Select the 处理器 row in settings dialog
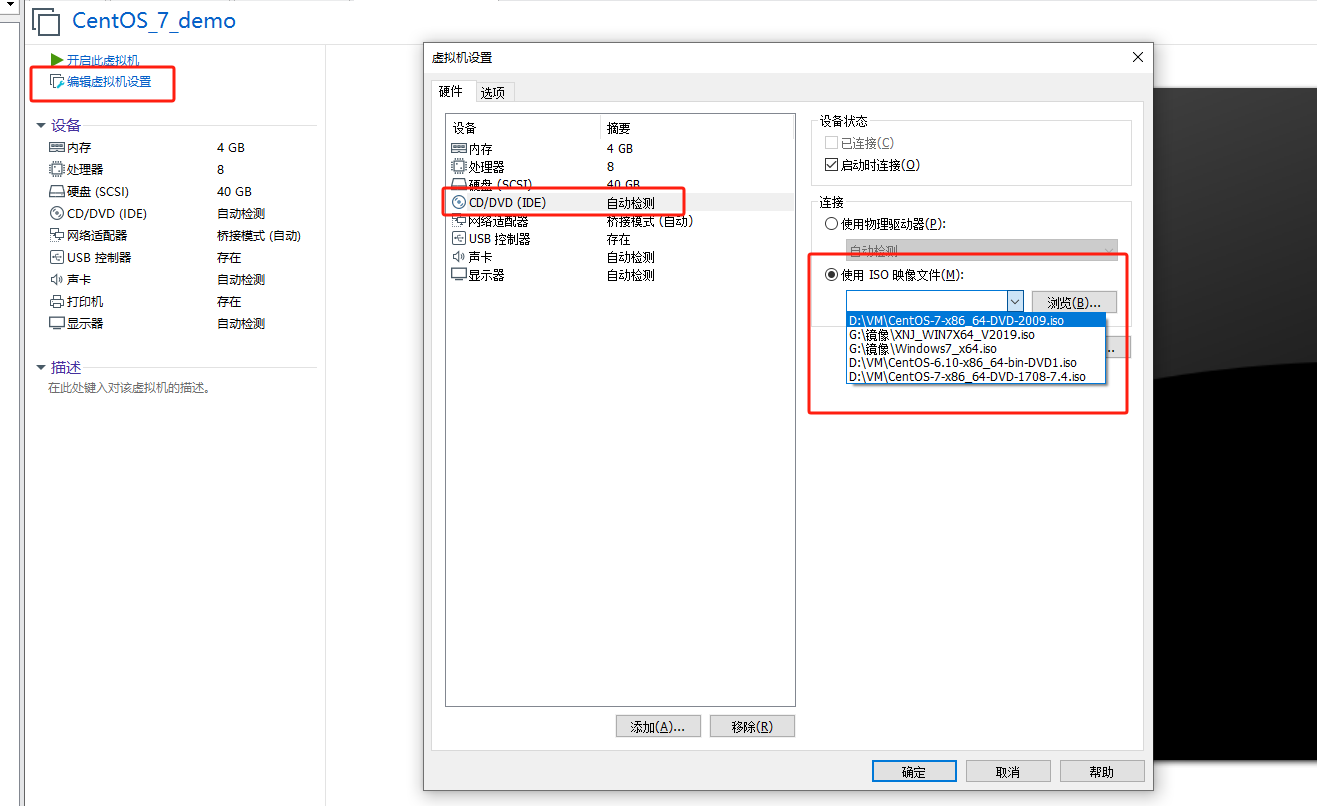The height and width of the screenshot is (806, 1317). 620,166
